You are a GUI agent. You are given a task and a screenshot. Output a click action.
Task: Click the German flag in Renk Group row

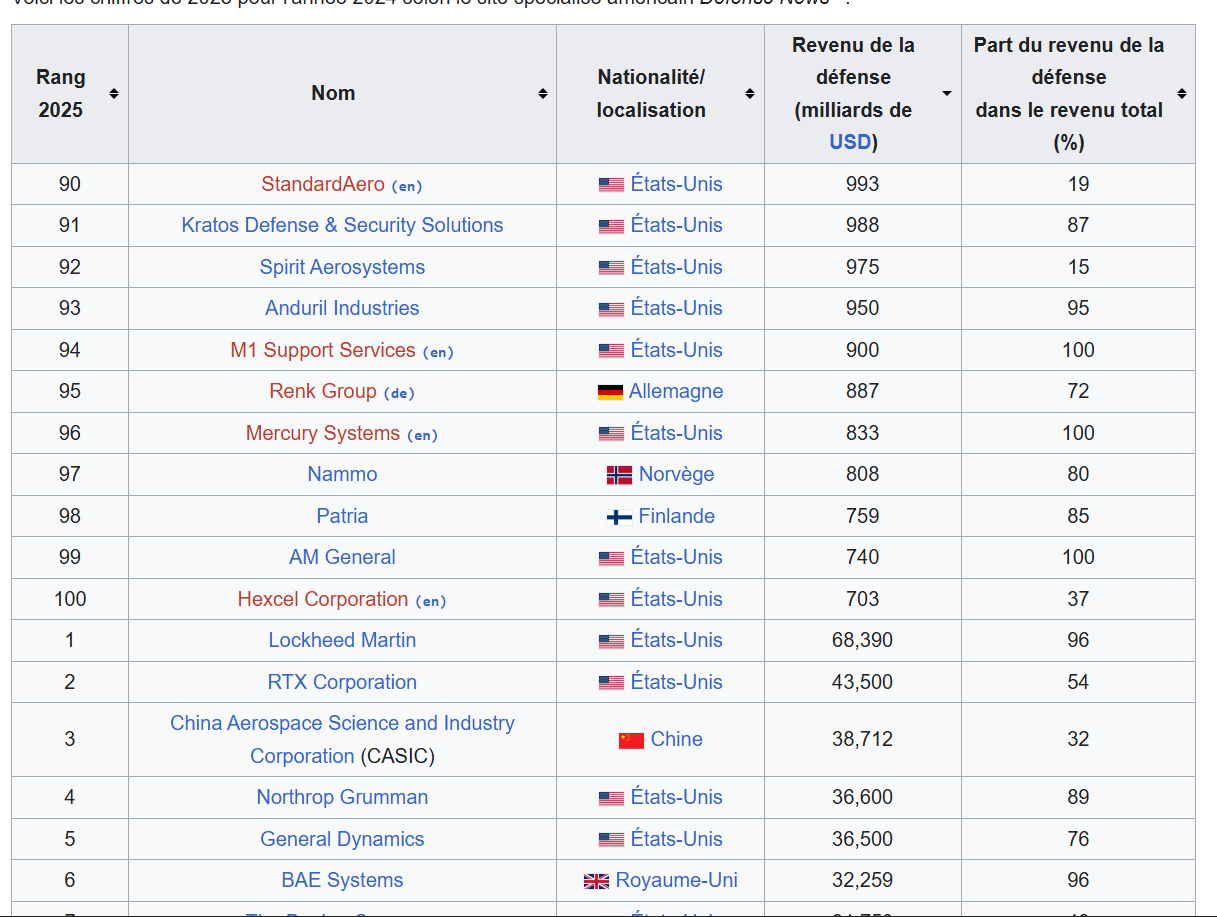tap(610, 392)
